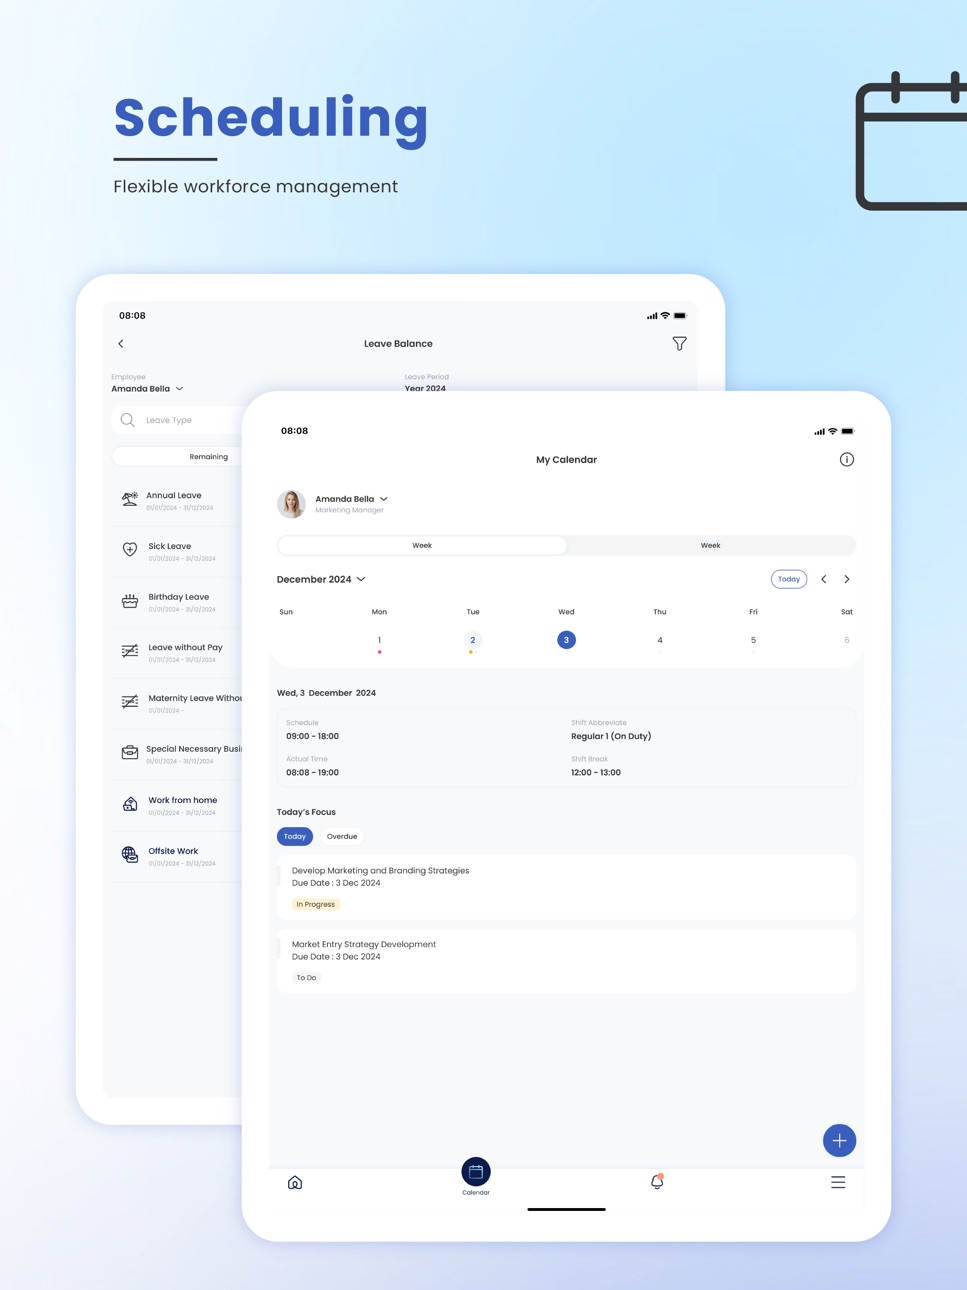The height and width of the screenshot is (1290, 967).
Task: Click the Schedule 09:00 - 18:00 value
Action: coord(312,736)
